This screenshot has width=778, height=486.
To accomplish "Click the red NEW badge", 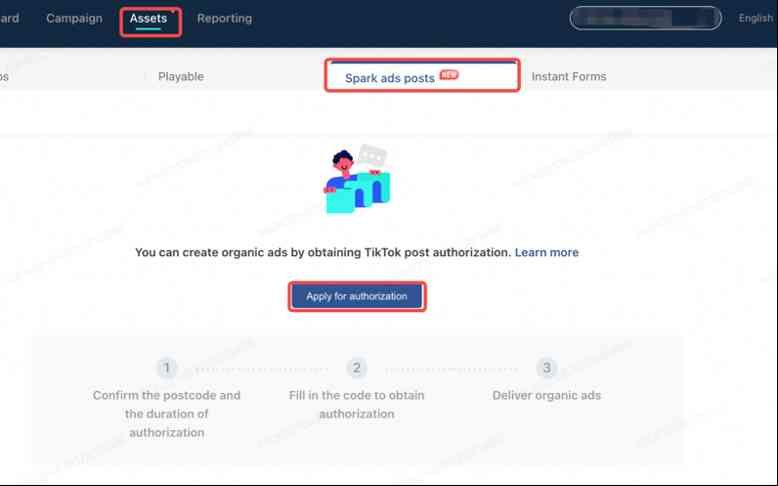I will tap(449, 75).
